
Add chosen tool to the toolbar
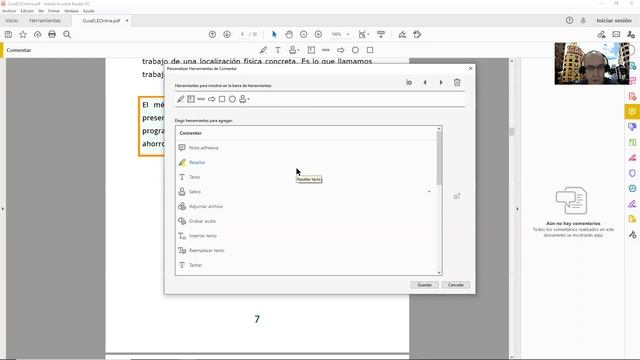[x=457, y=196]
